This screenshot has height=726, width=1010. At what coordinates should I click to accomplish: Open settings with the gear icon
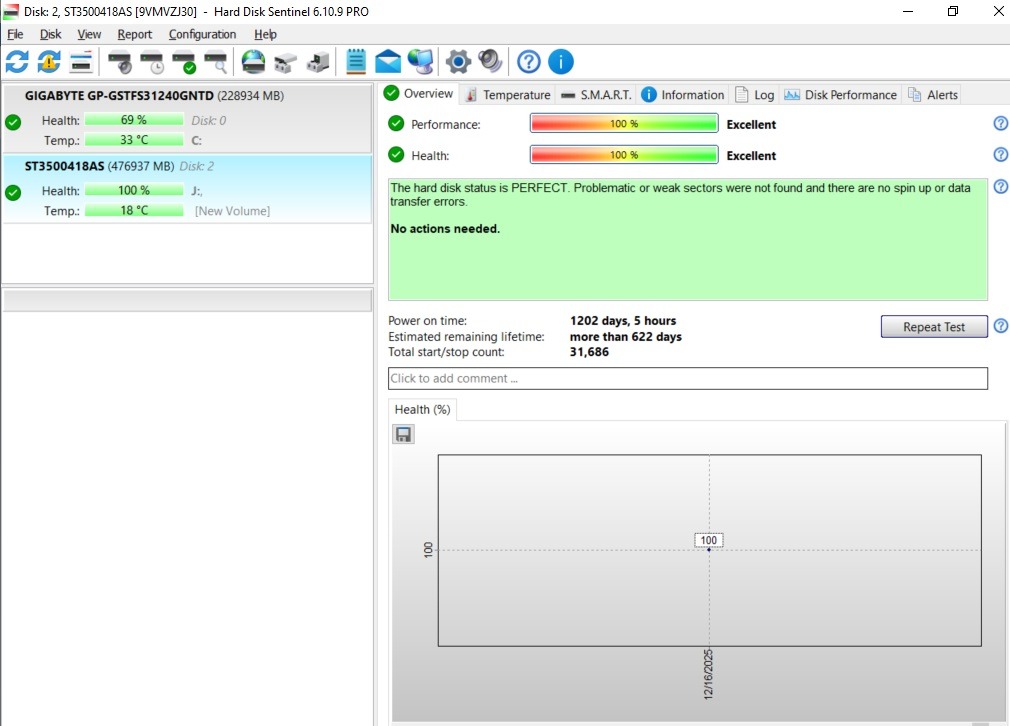point(458,62)
